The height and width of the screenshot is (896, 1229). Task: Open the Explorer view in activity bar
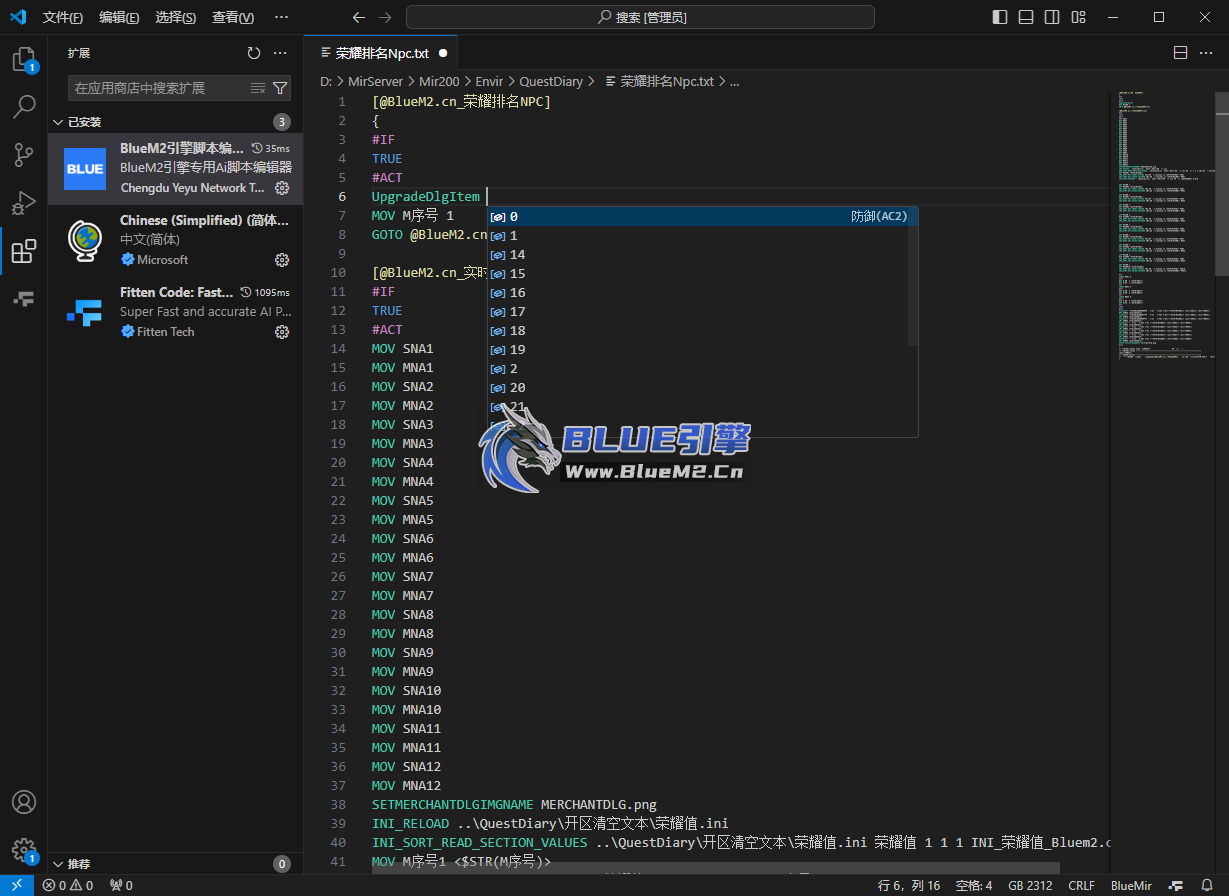click(x=24, y=60)
